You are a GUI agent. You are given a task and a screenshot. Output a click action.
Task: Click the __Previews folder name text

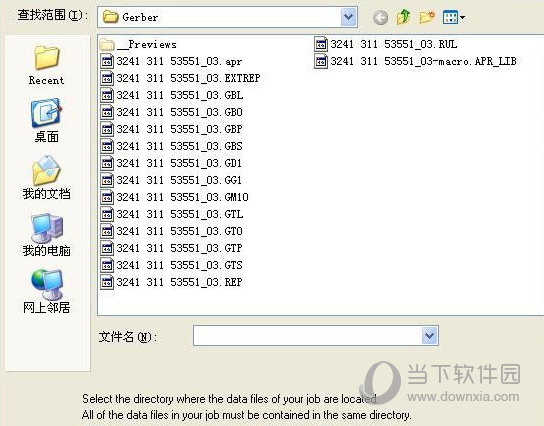click(147, 44)
